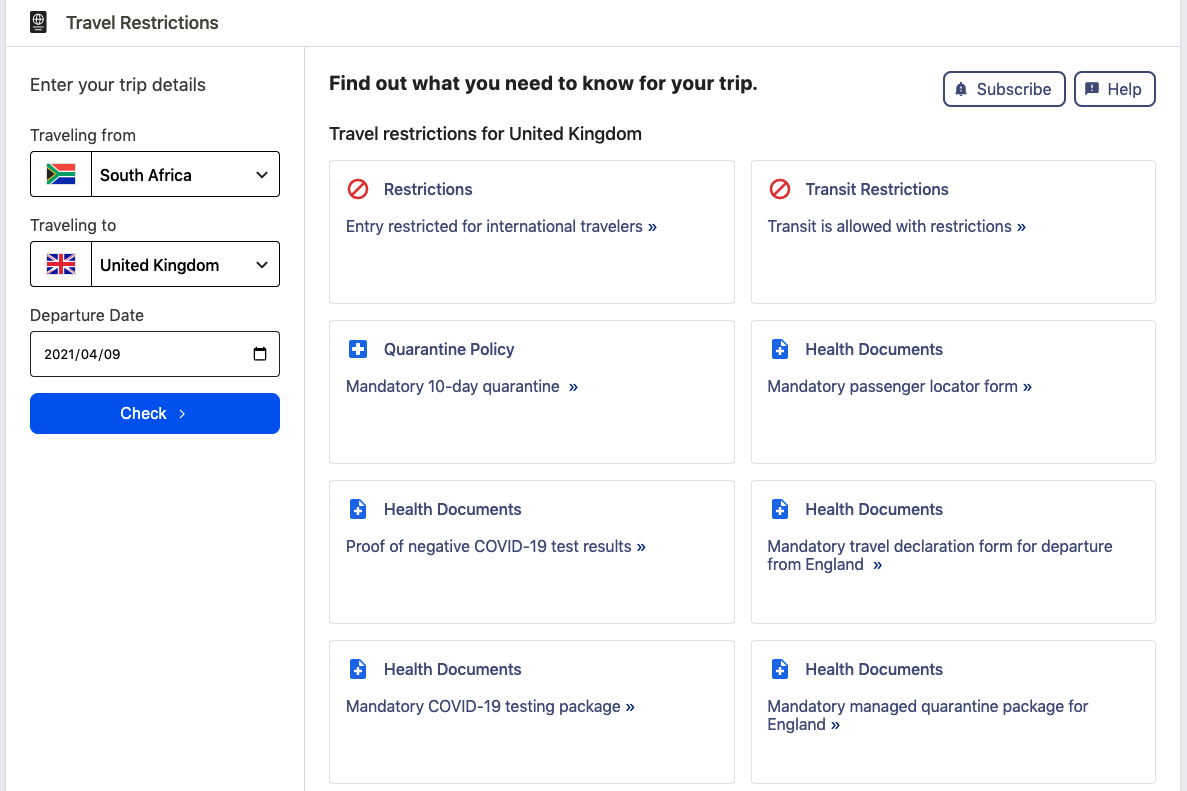Image resolution: width=1187 pixels, height=791 pixels.
Task: Open Proof of negative COVID-19 test results link
Action: point(496,547)
